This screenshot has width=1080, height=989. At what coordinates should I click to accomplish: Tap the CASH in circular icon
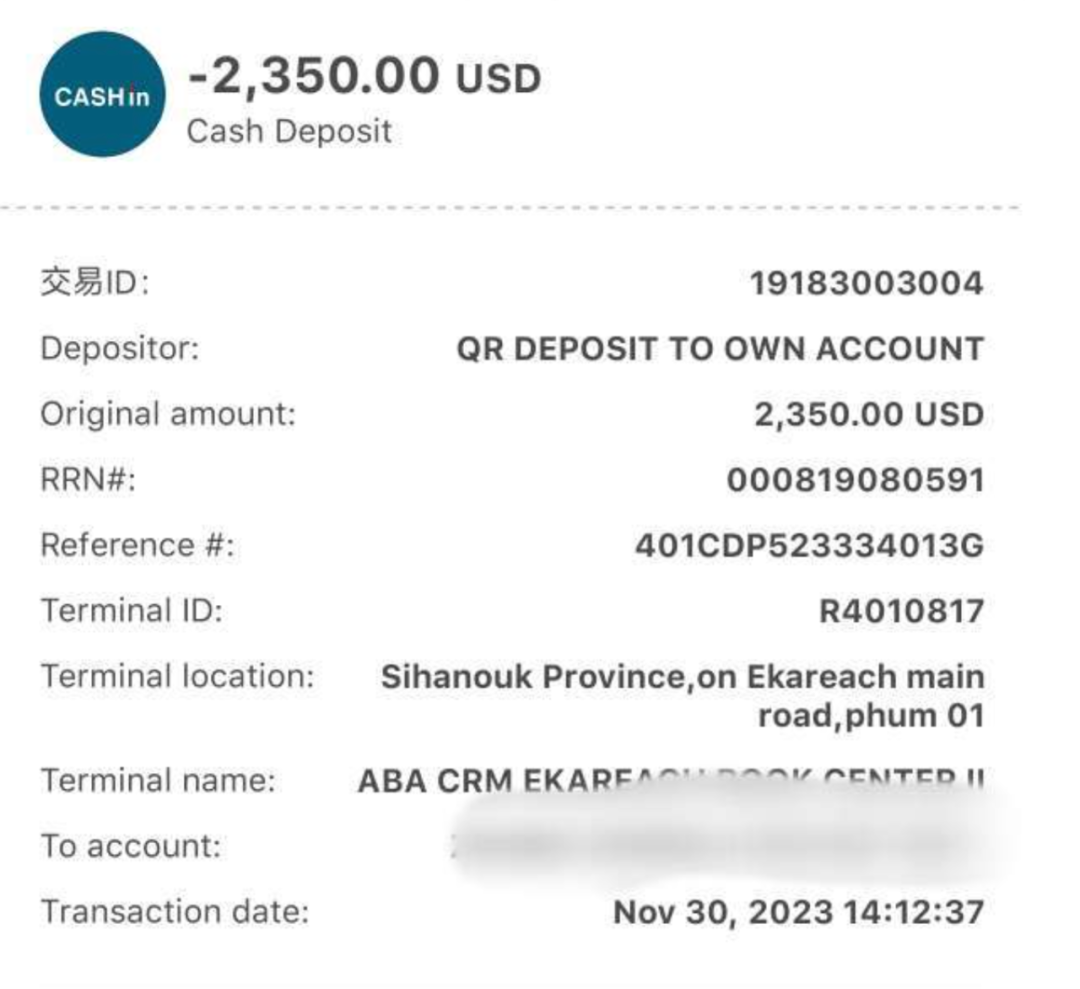pyautogui.click(x=102, y=94)
